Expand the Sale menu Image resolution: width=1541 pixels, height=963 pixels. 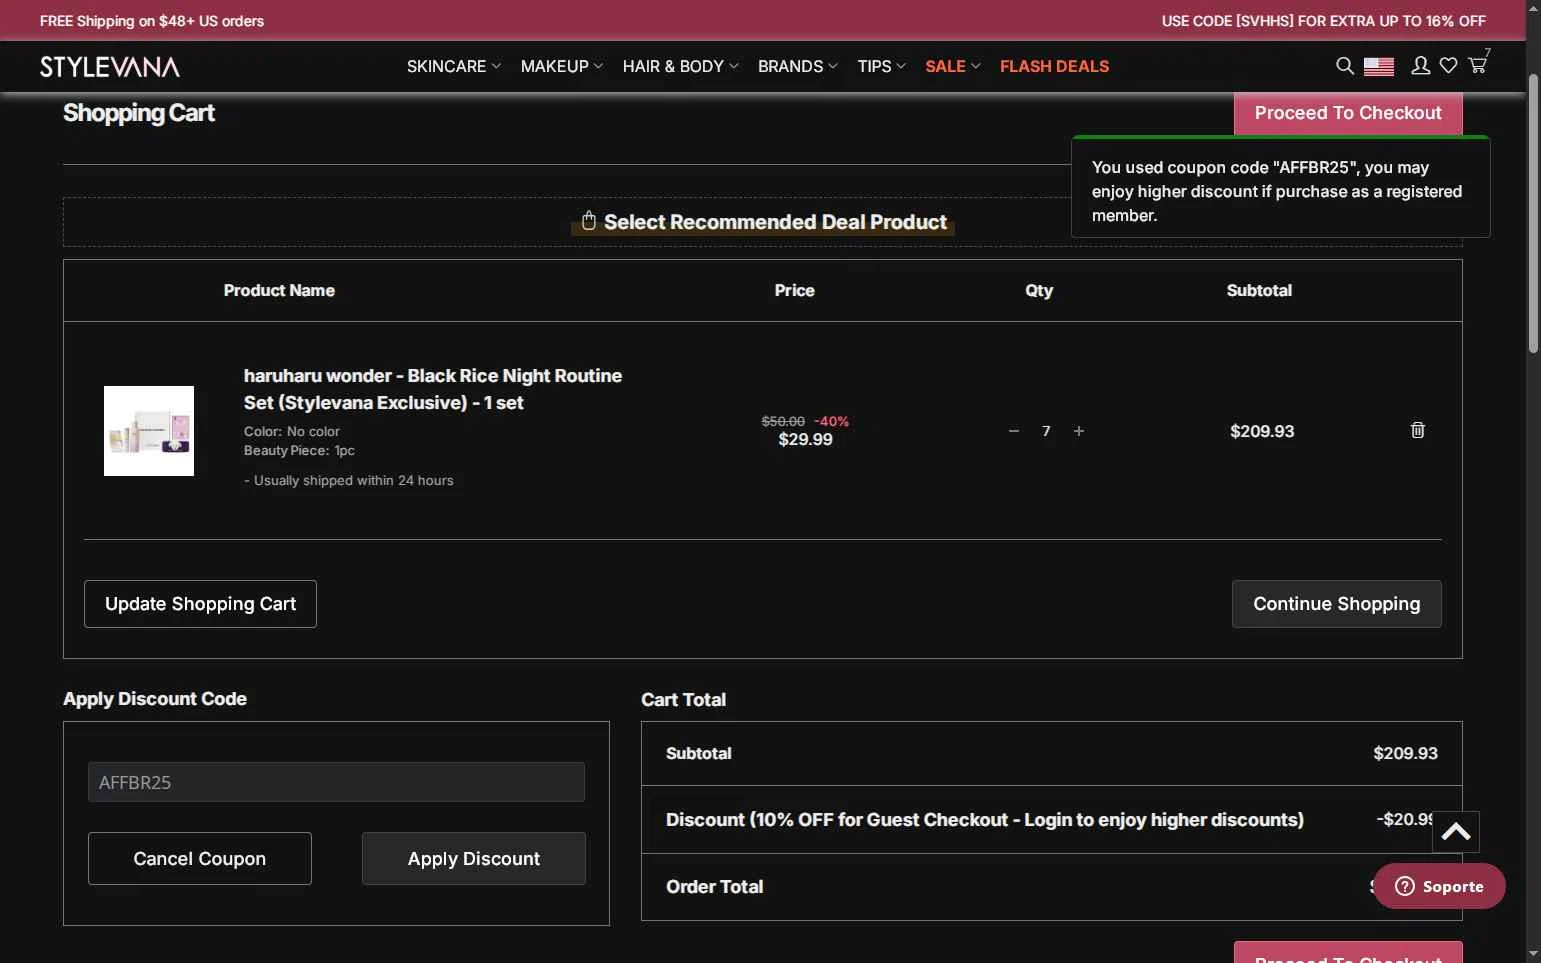[x=953, y=66]
